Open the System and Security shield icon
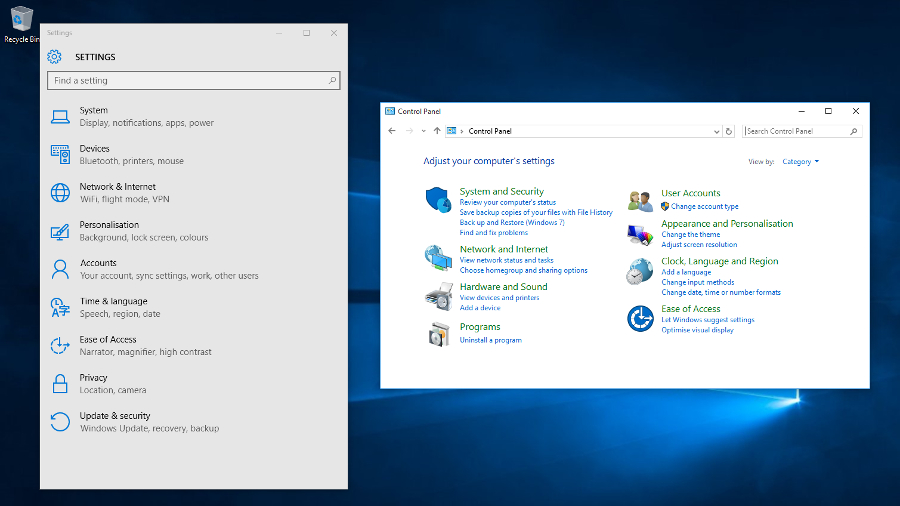Screen dimensions: 900x506 click(438, 200)
